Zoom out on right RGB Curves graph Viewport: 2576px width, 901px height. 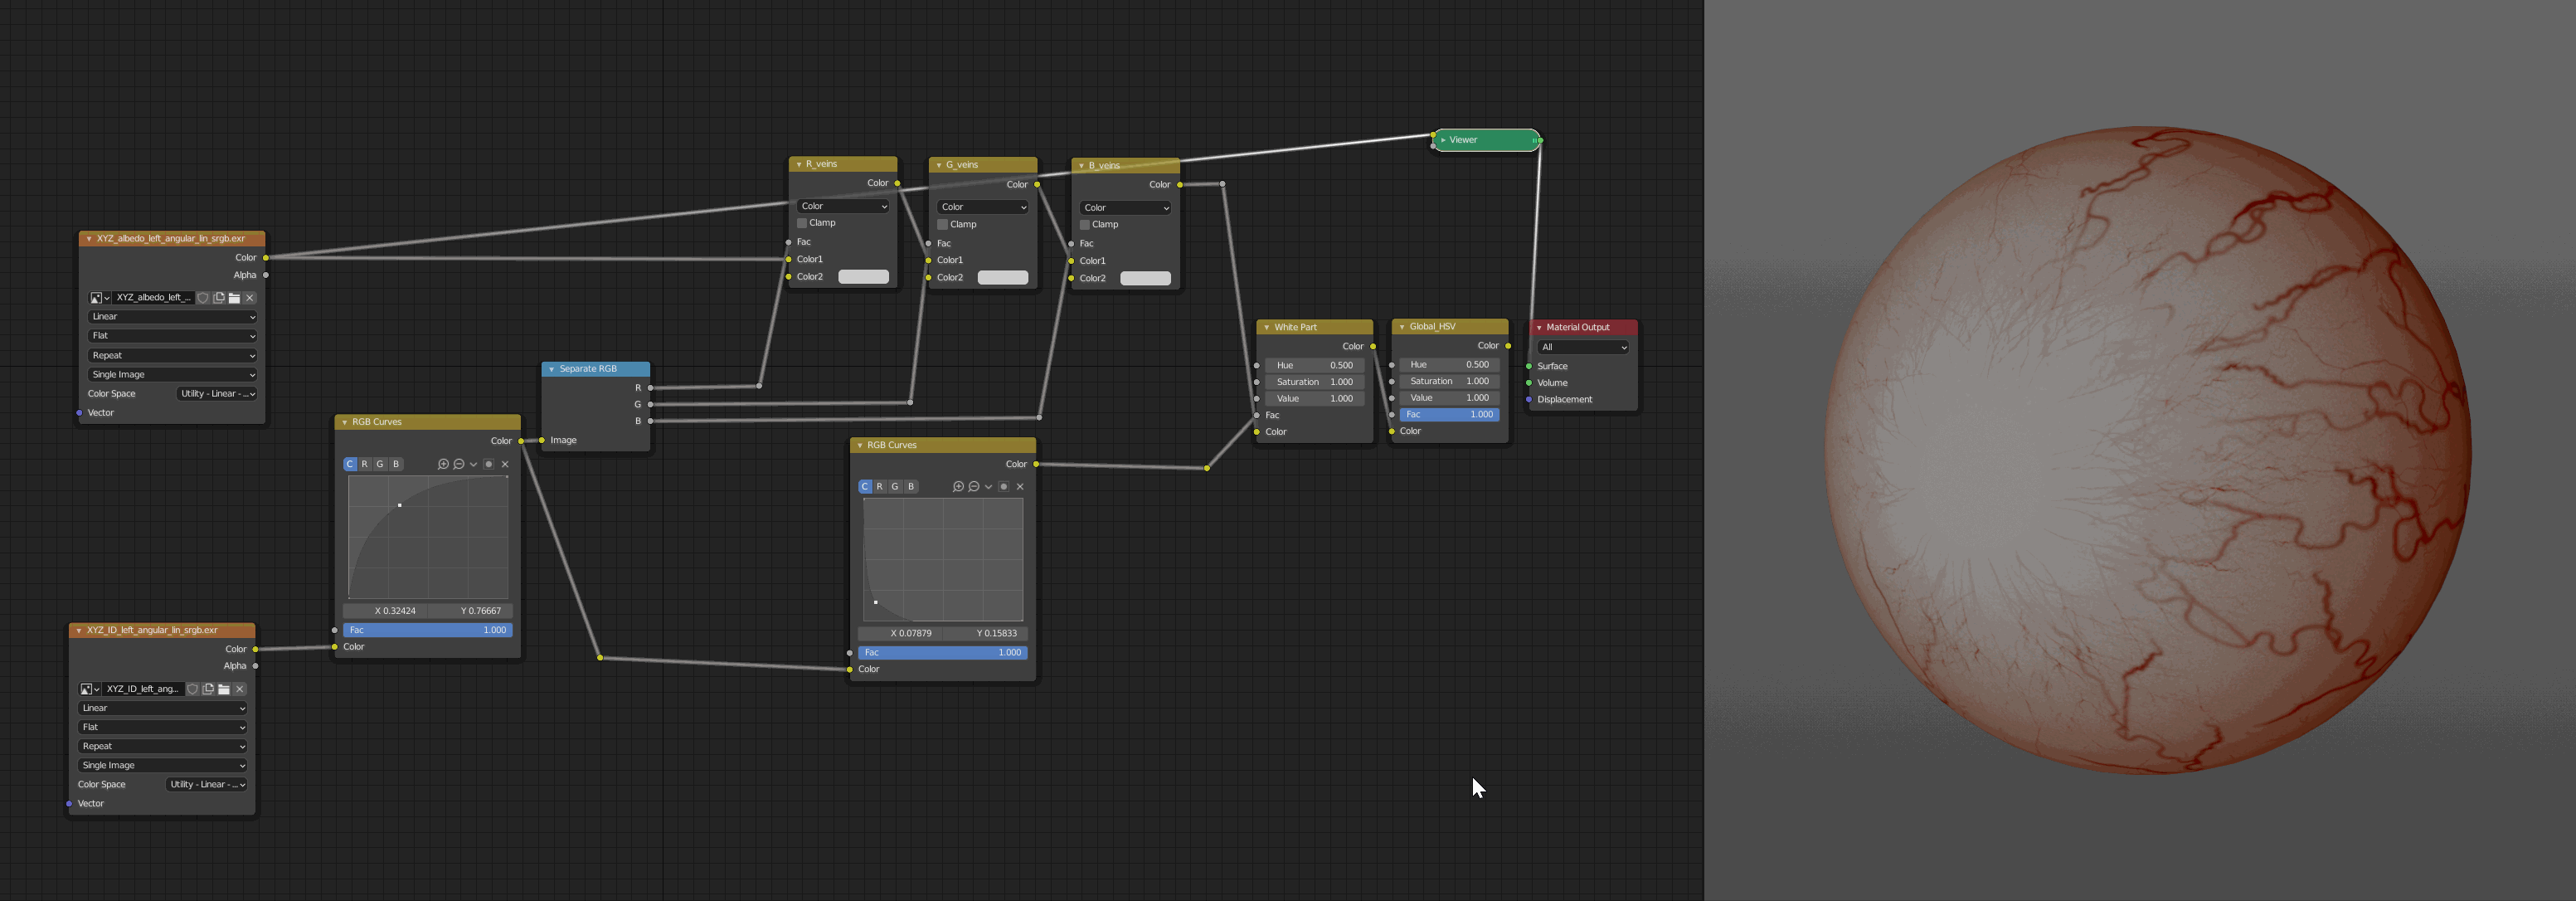tap(974, 487)
